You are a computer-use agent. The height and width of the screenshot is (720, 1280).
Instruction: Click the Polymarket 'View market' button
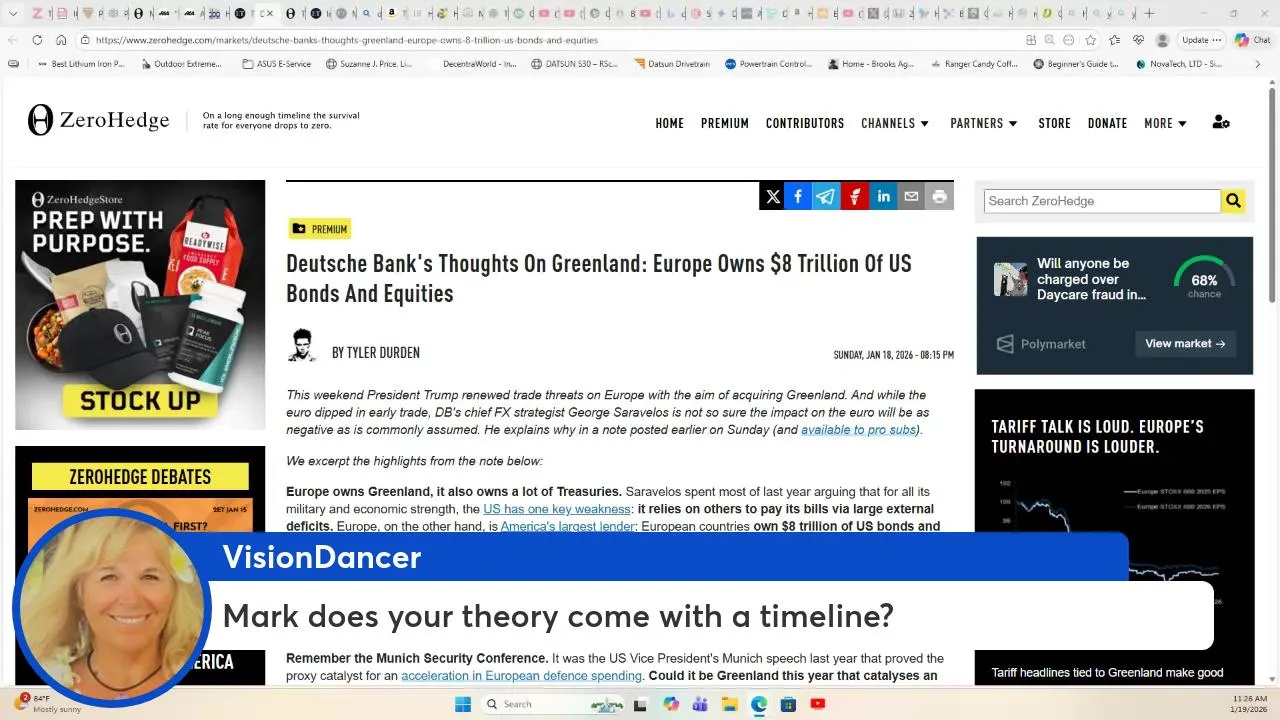point(1185,343)
